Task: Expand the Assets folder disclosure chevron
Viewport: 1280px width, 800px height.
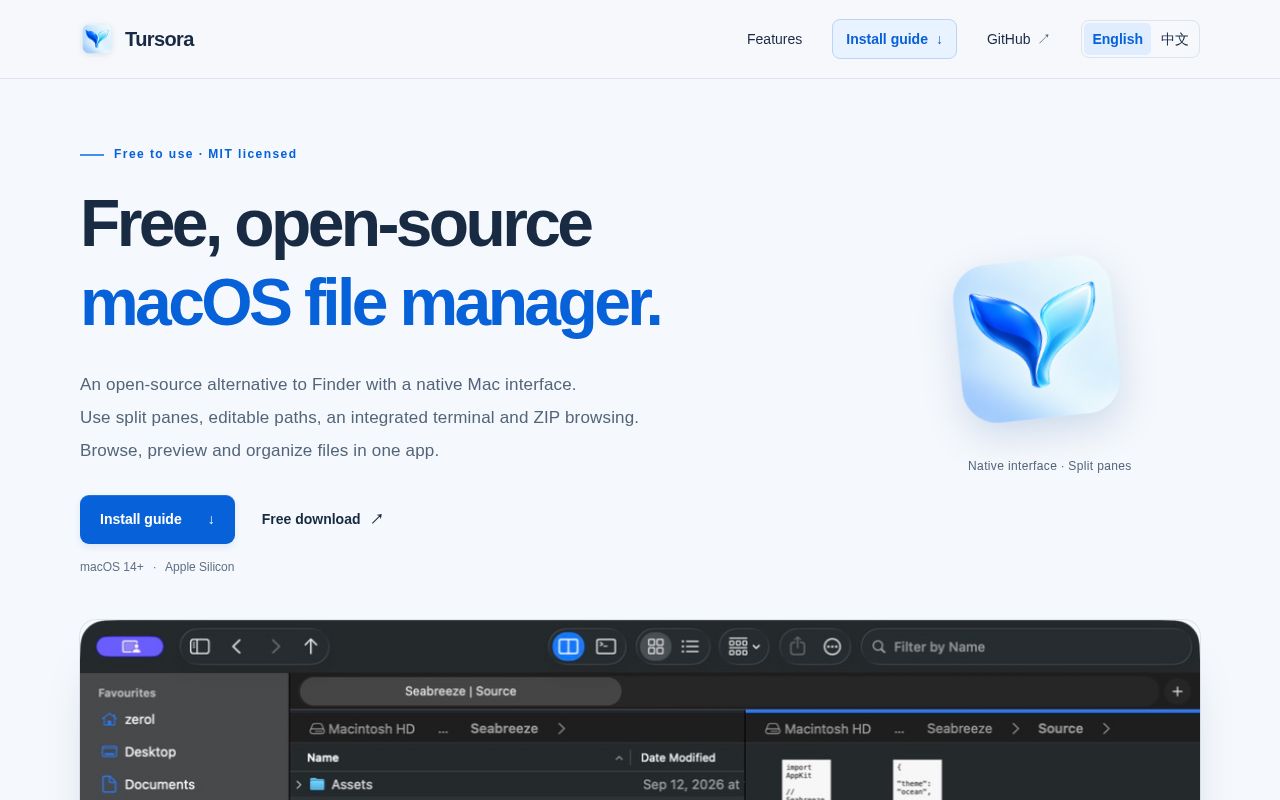Action: (299, 784)
